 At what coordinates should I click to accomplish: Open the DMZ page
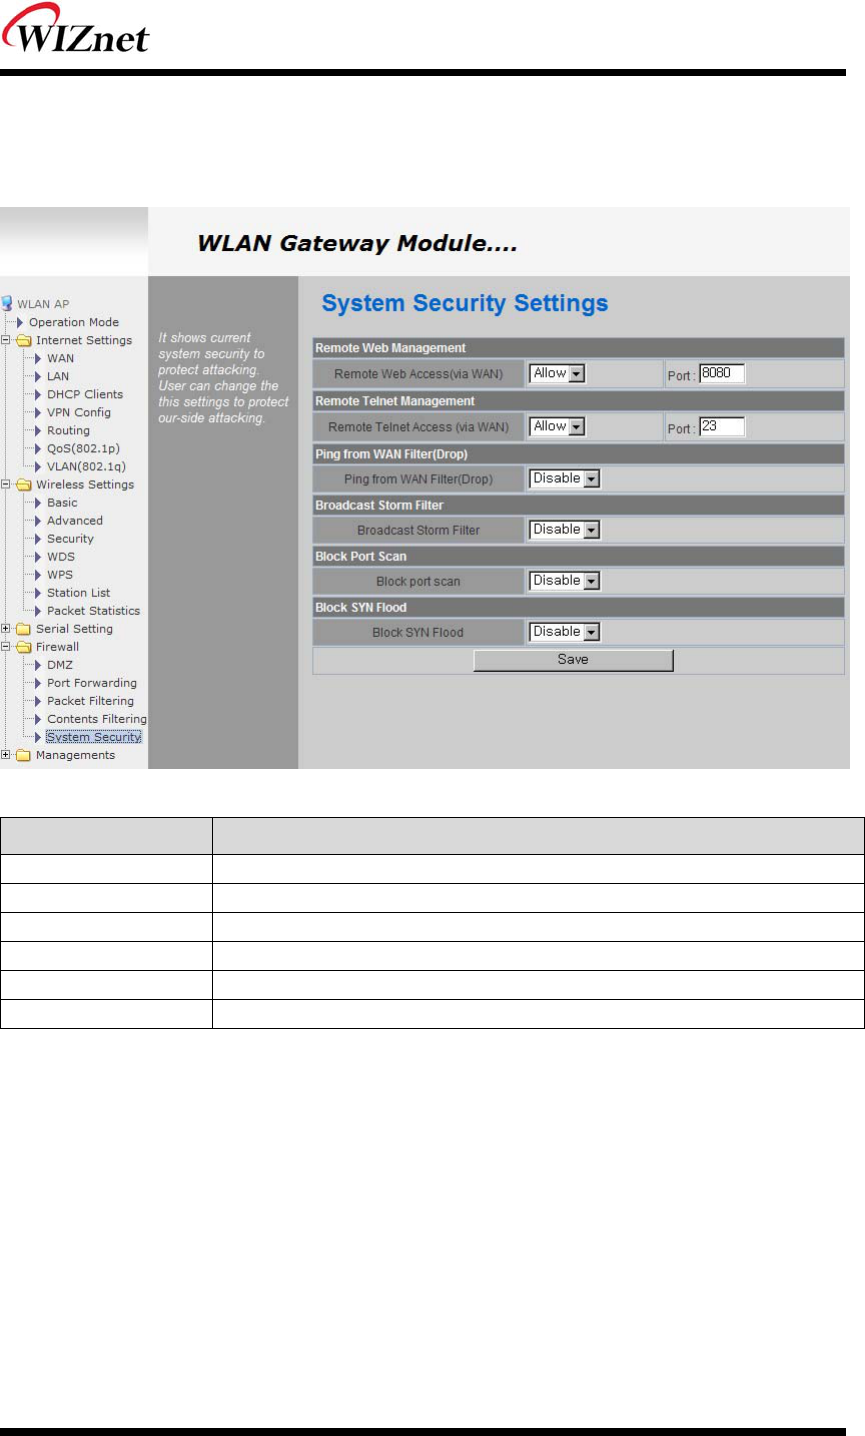60,664
